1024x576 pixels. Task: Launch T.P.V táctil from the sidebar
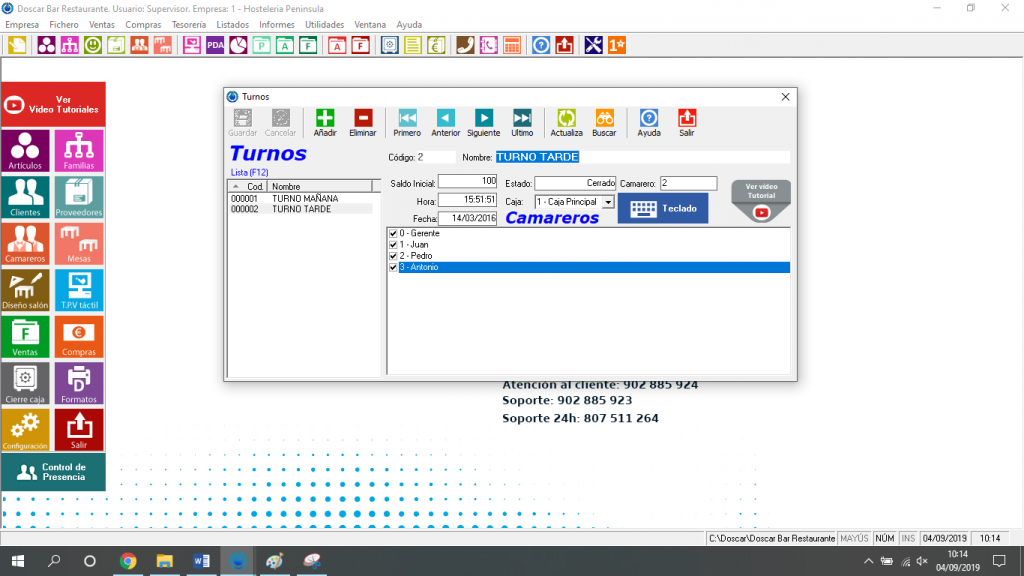tap(79, 290)
